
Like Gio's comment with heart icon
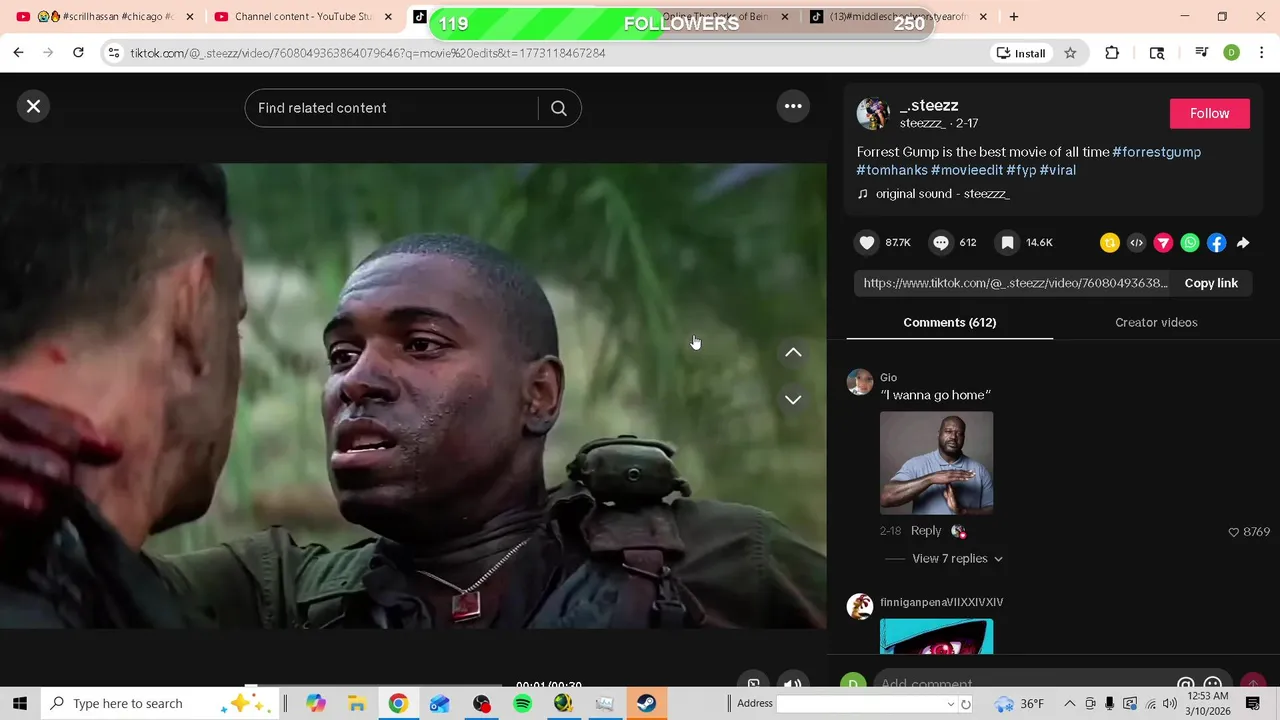[x=1233, y=532]
